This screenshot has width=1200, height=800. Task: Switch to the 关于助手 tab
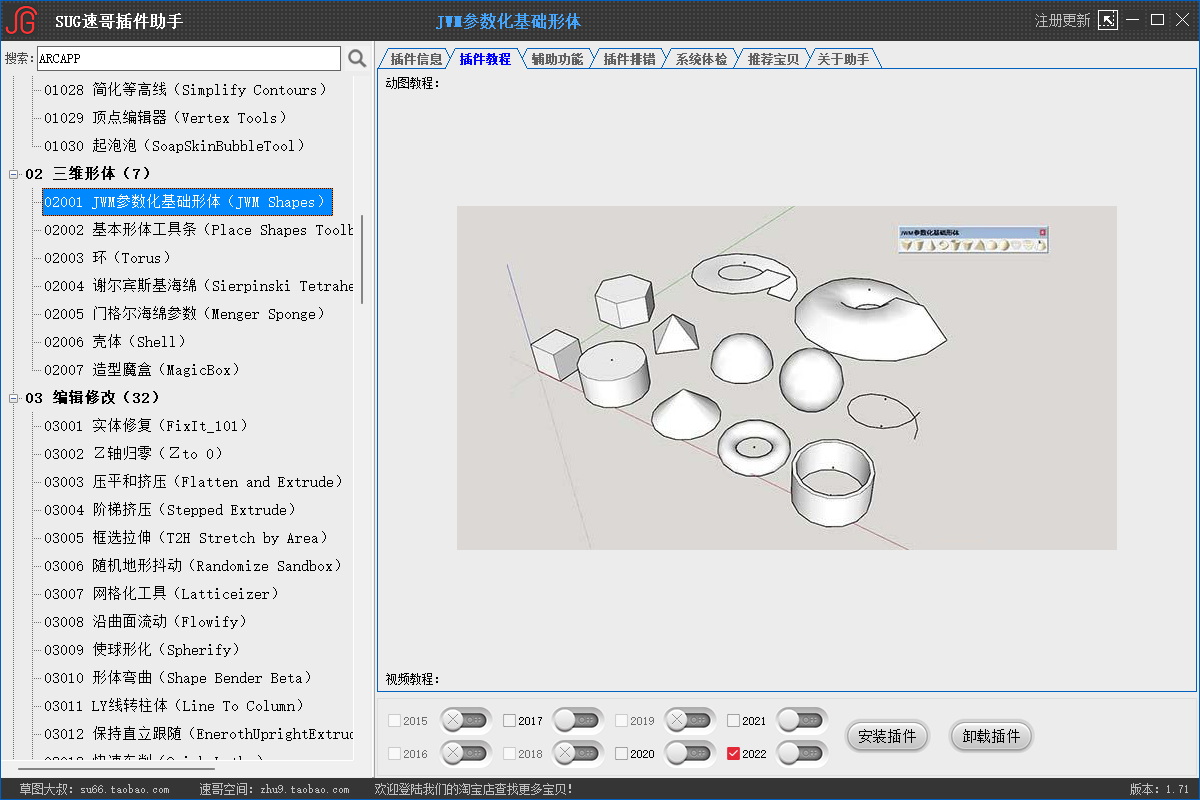pyautogui.click(x=843, y=59)
